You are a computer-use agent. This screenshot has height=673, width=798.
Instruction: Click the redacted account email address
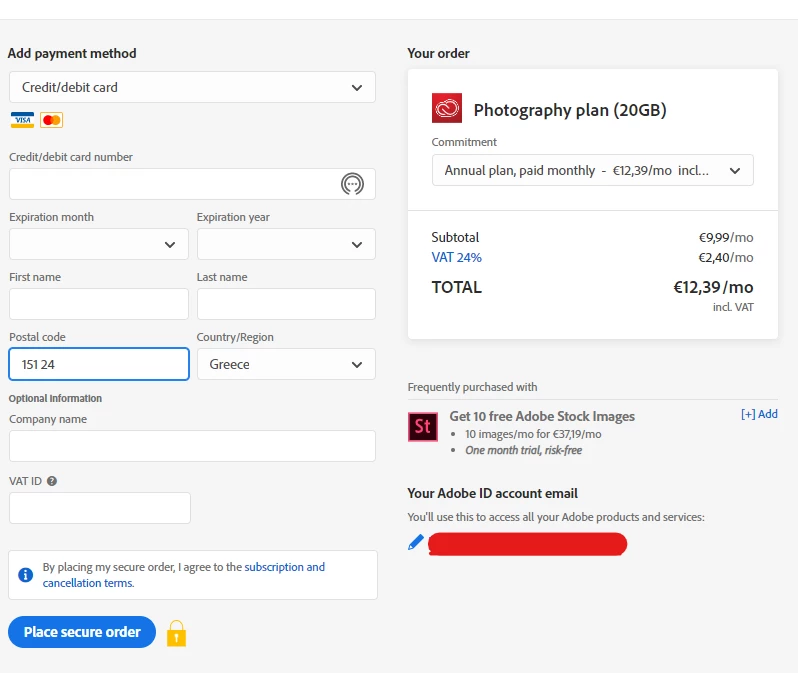[527, 544]
